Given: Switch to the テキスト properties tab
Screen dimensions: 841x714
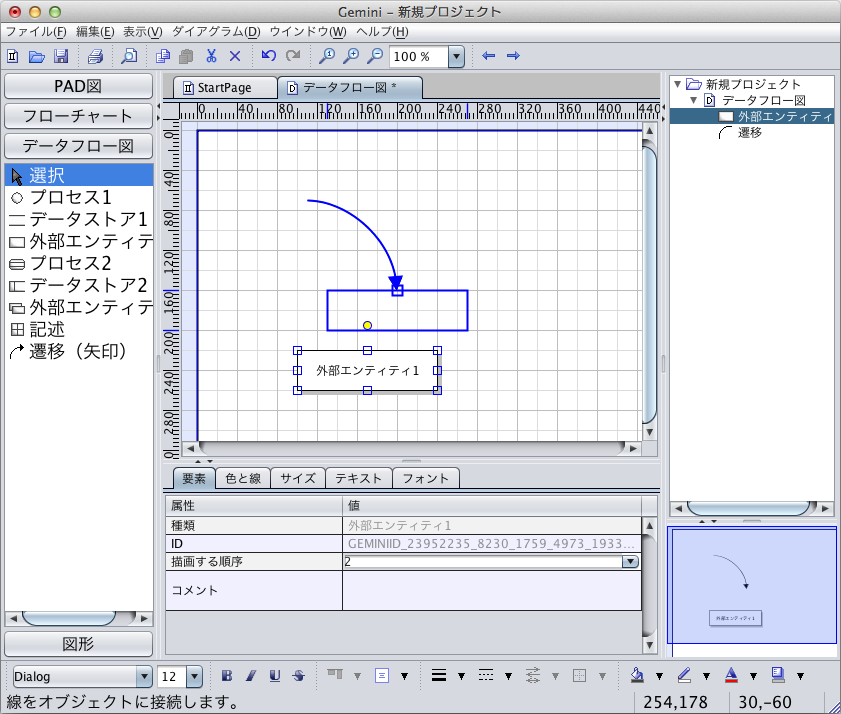Looking at the screenshot, I should [x=358, y=478].
